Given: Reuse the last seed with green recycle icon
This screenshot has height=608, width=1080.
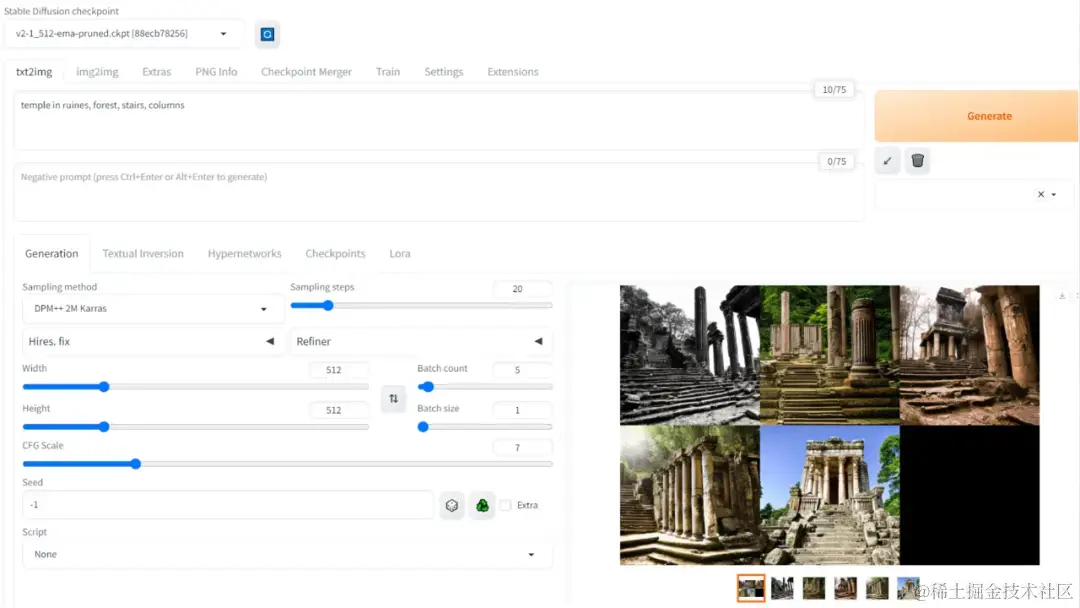Looking at the screenshot, I should coord(482,505).
